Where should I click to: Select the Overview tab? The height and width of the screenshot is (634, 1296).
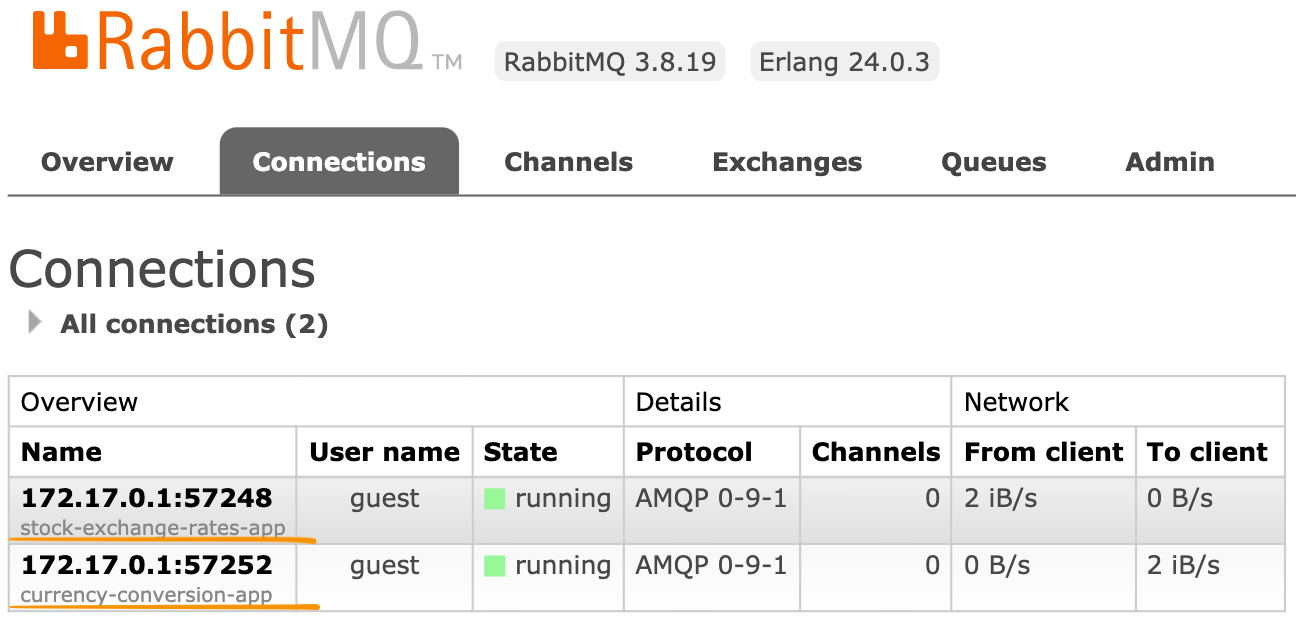click(x=106, y=161)
